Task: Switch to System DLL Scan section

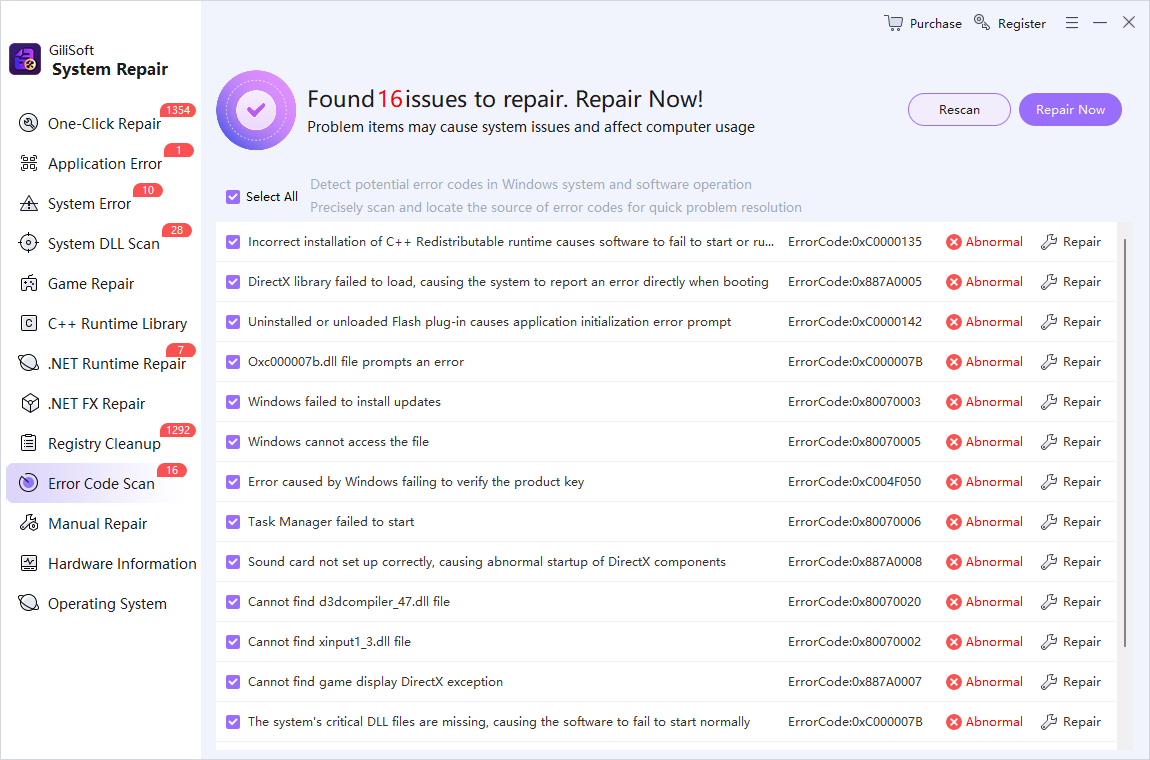Action: (x=101, y=243)
